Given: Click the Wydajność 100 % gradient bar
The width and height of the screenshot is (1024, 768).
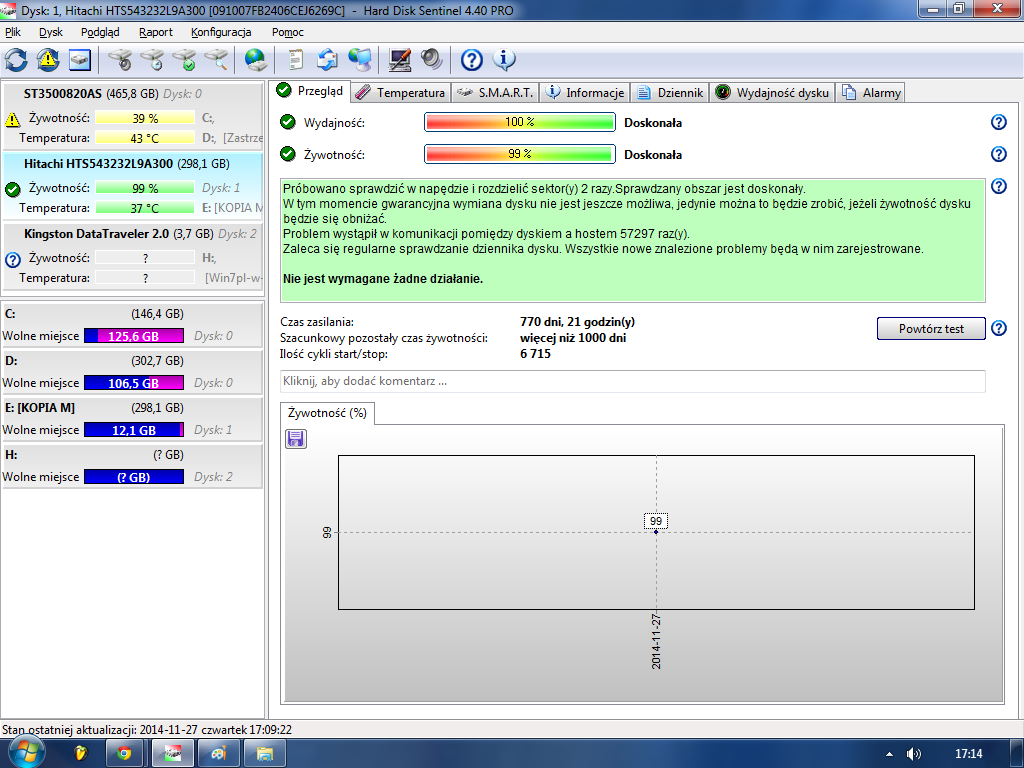Looking at the screenshot, I should [x=520, y=122].
